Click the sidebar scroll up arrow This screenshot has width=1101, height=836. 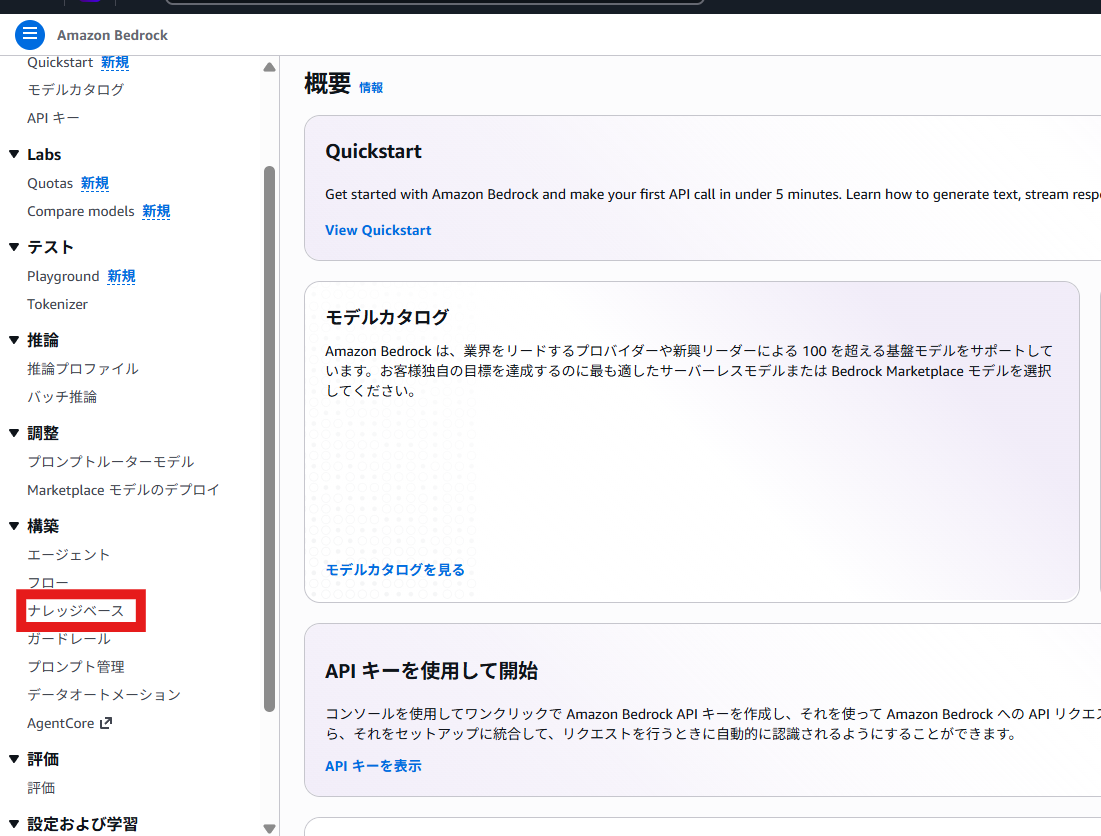(270, 67)
